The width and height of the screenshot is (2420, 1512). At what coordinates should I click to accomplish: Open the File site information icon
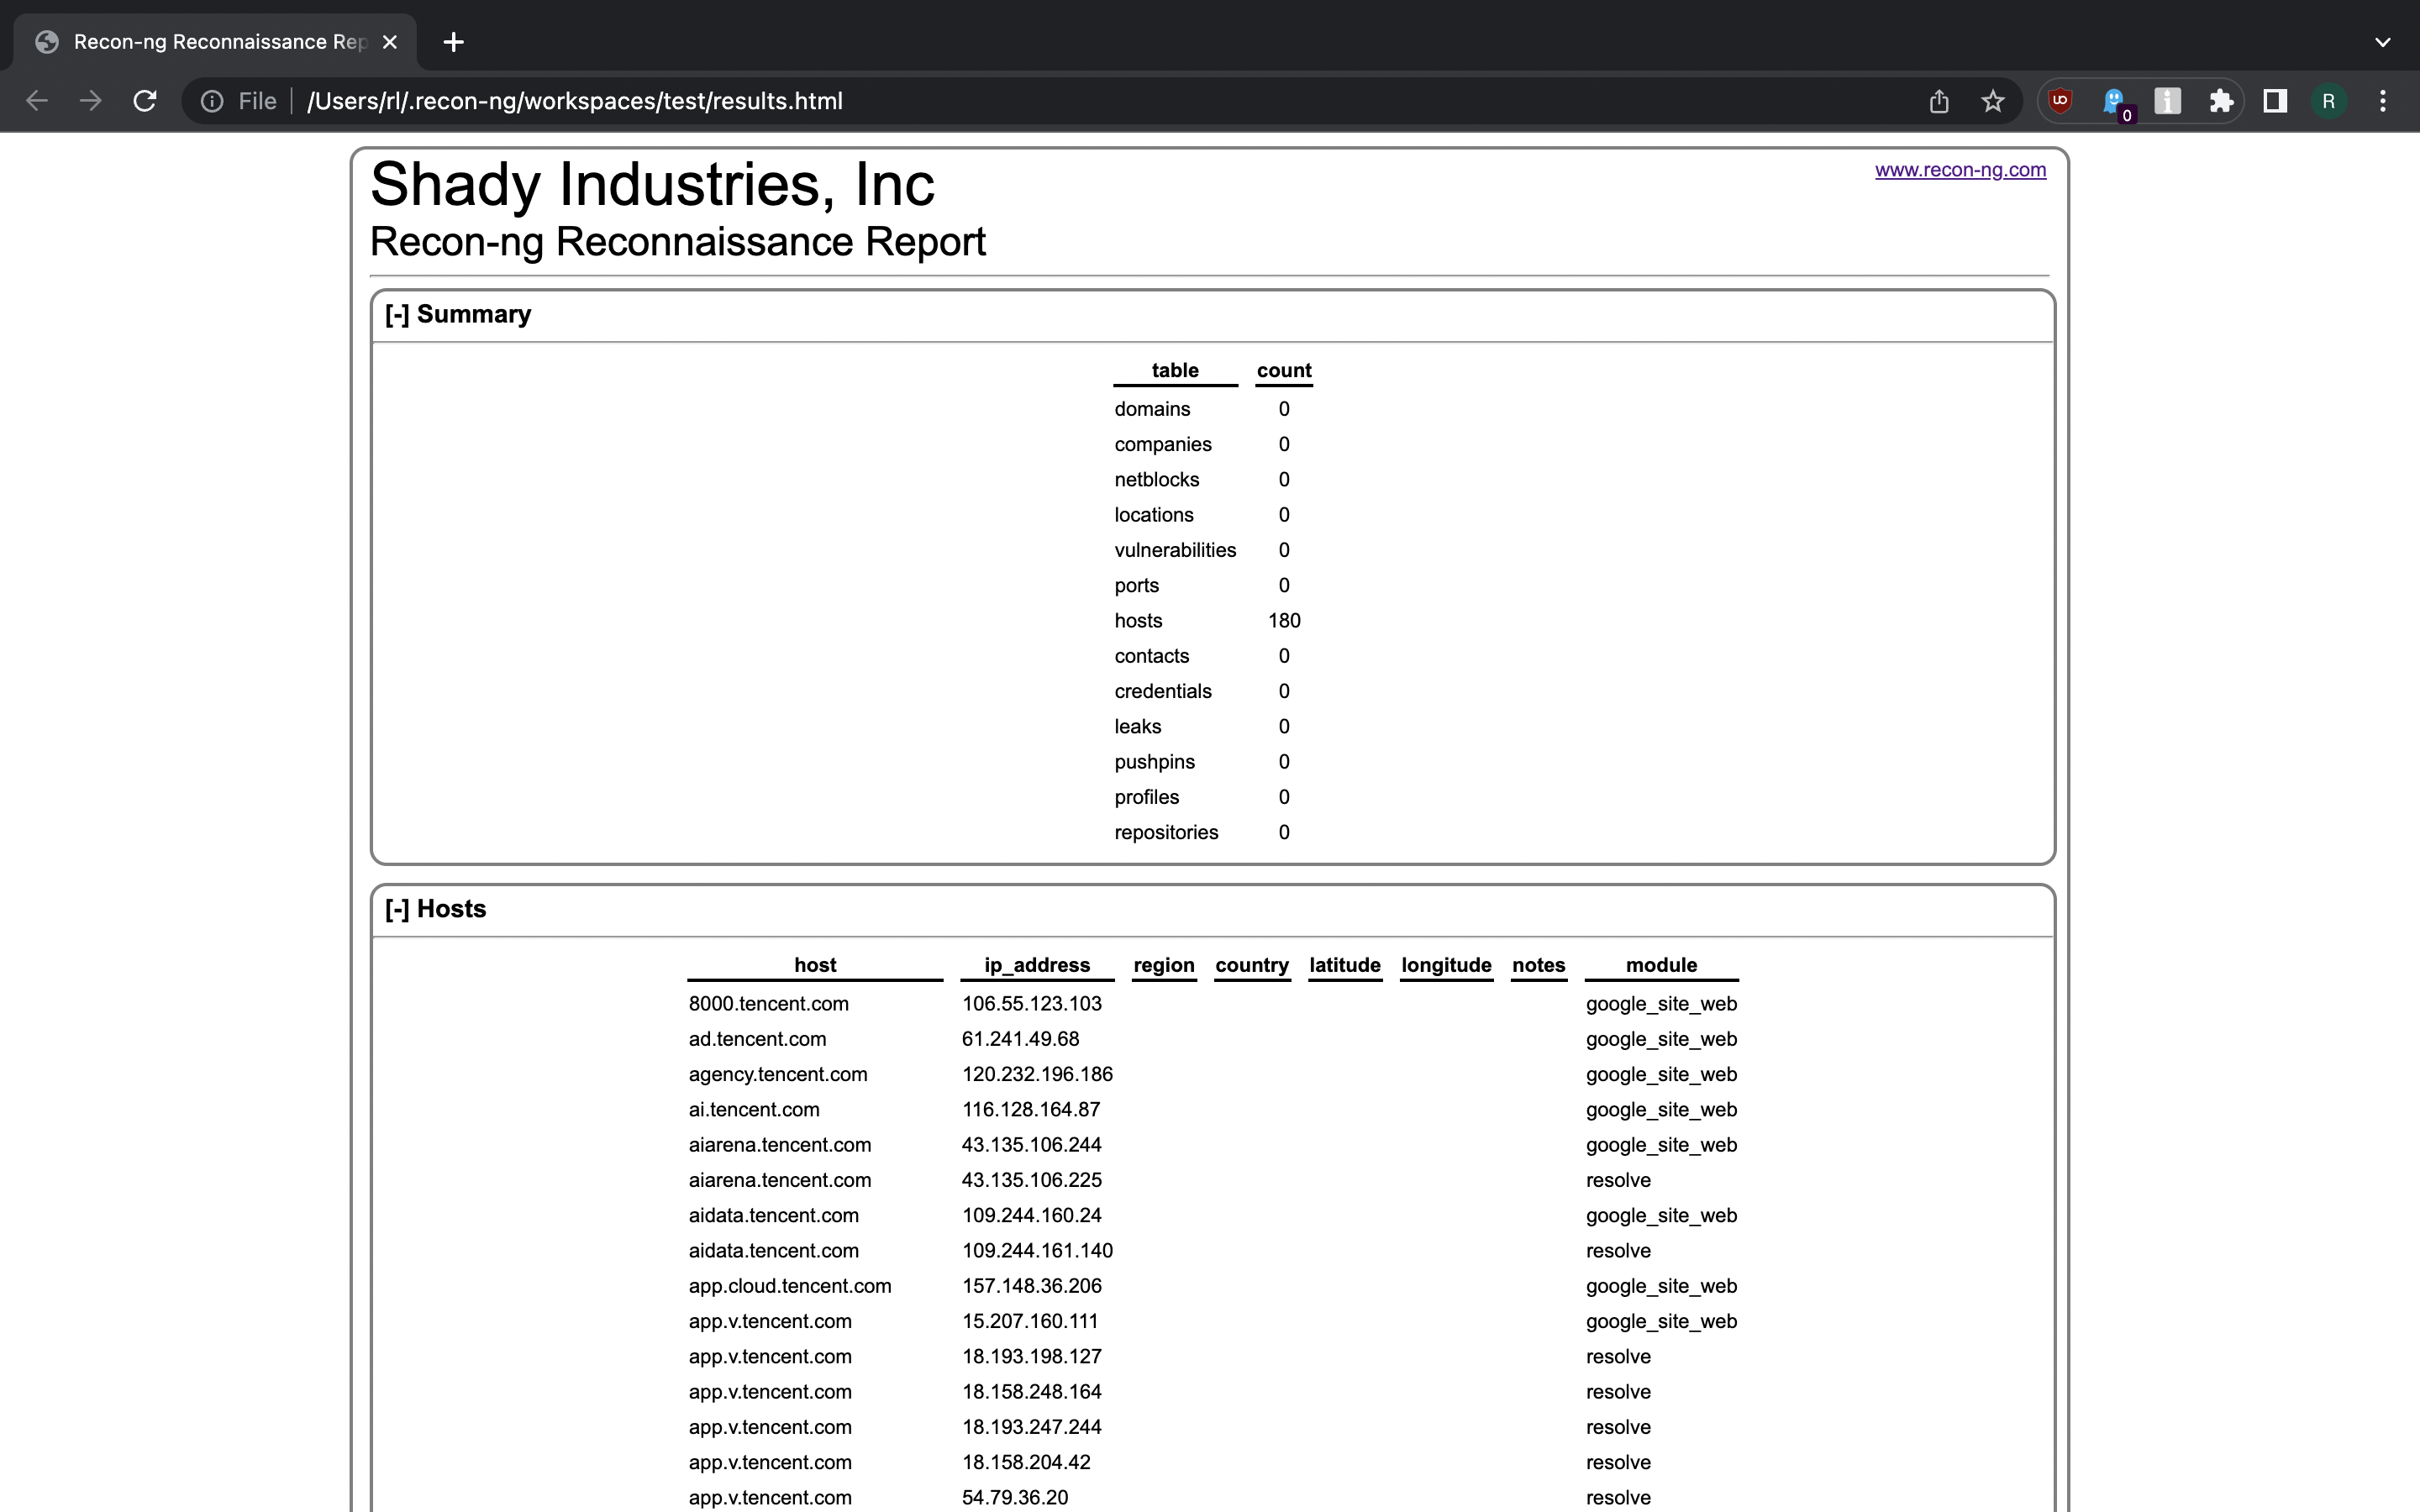212,101
